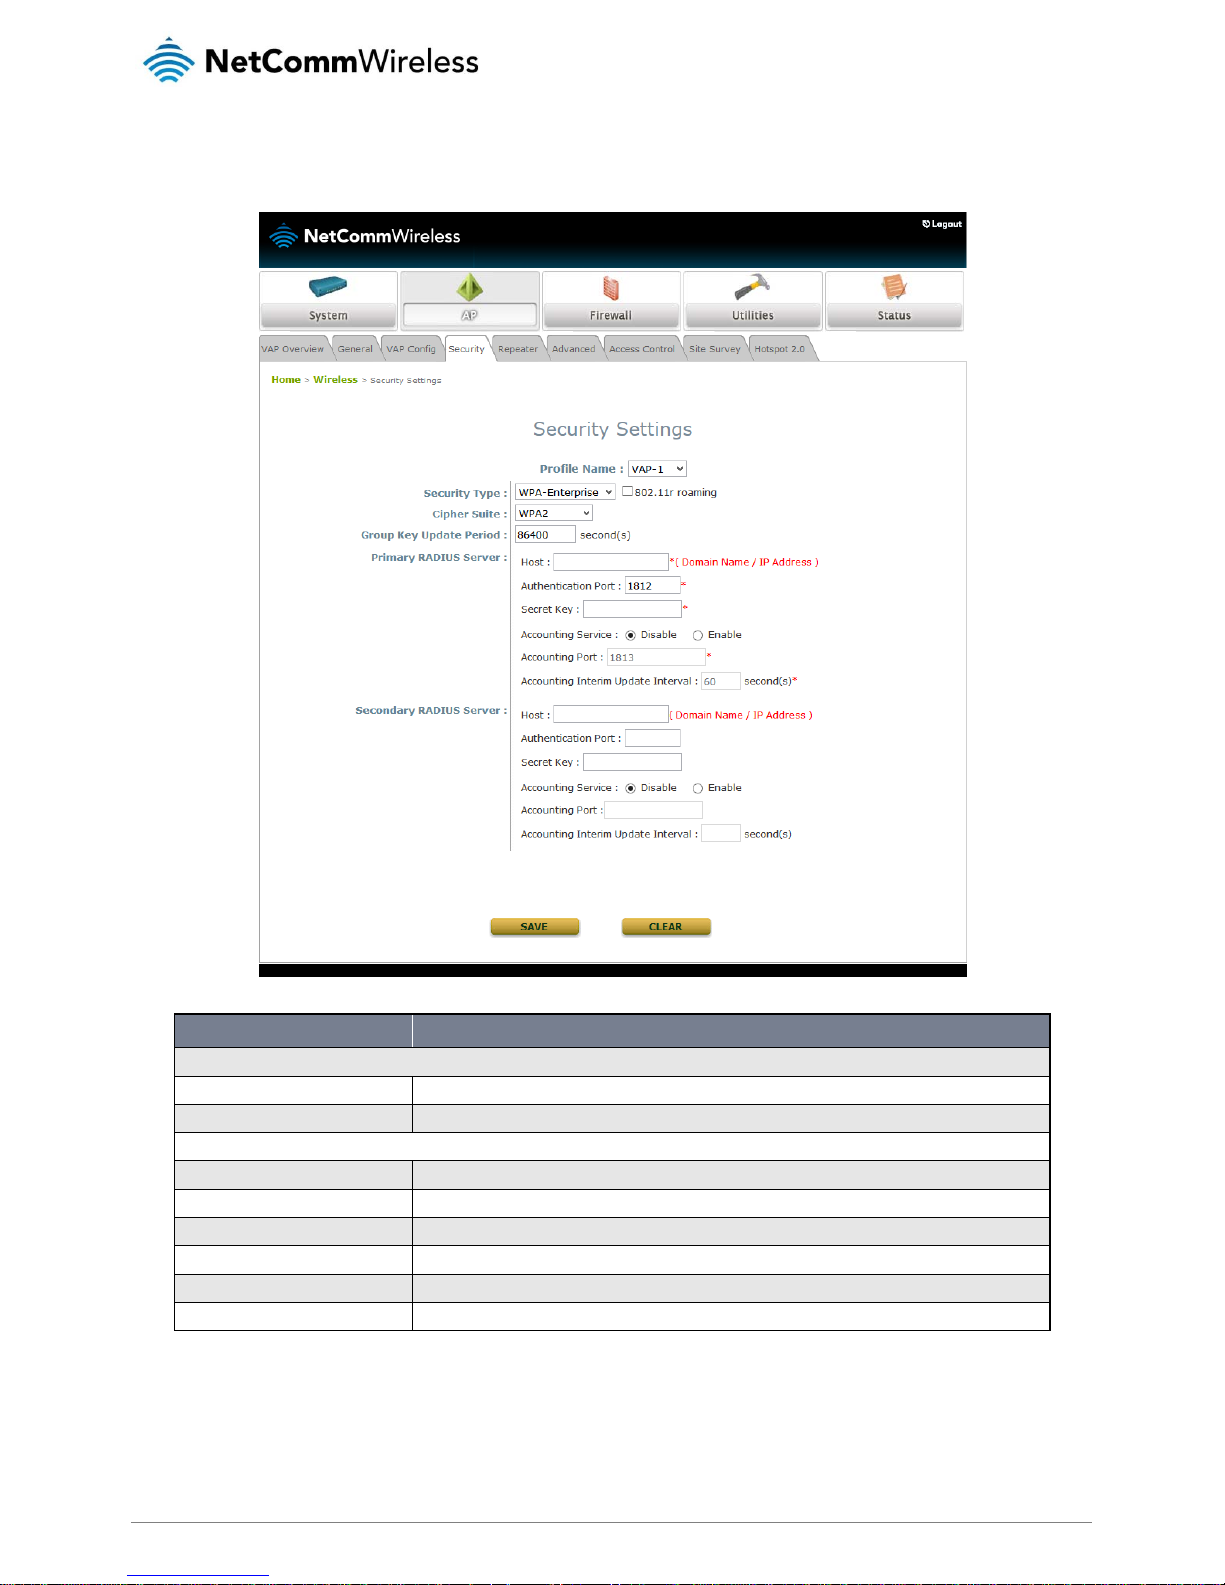Select Primary Accounting Service Disable radio

click(x=630, y=635)
